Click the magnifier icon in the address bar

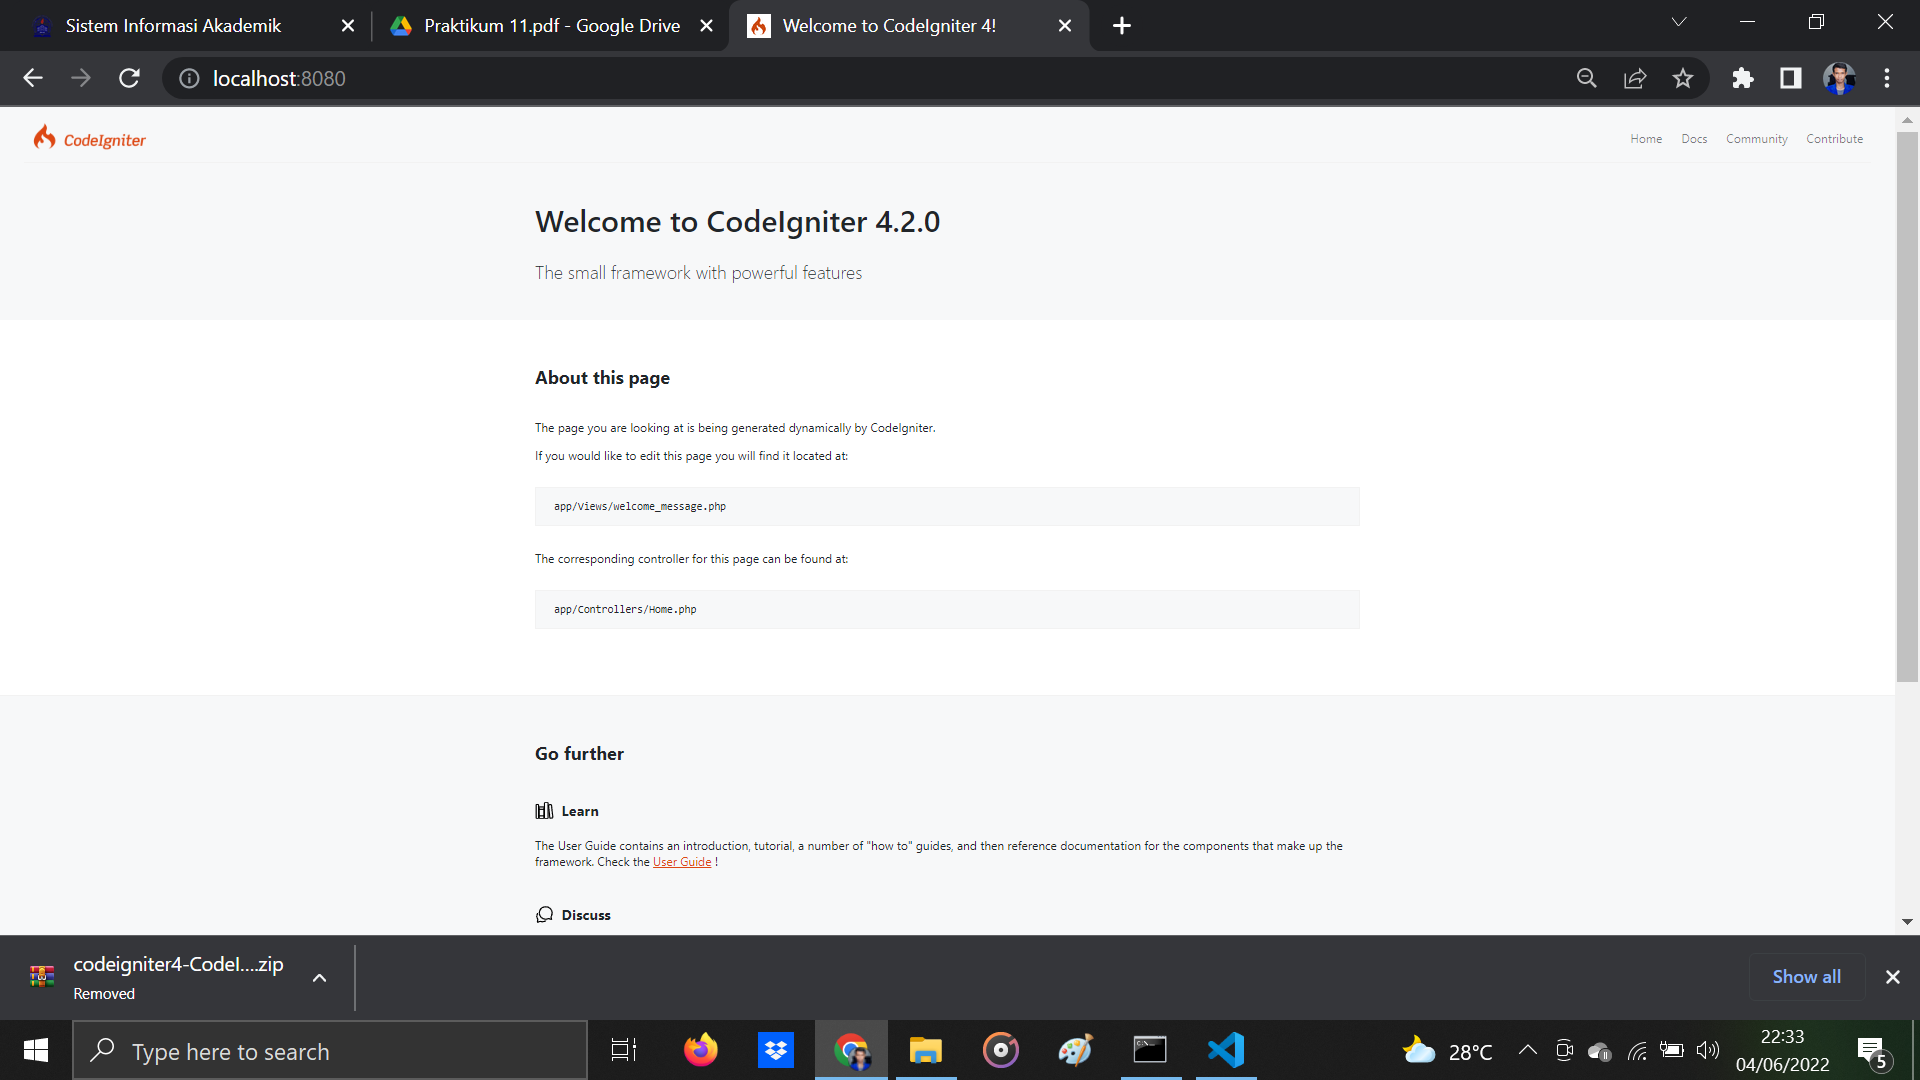tap(1587, 78)
